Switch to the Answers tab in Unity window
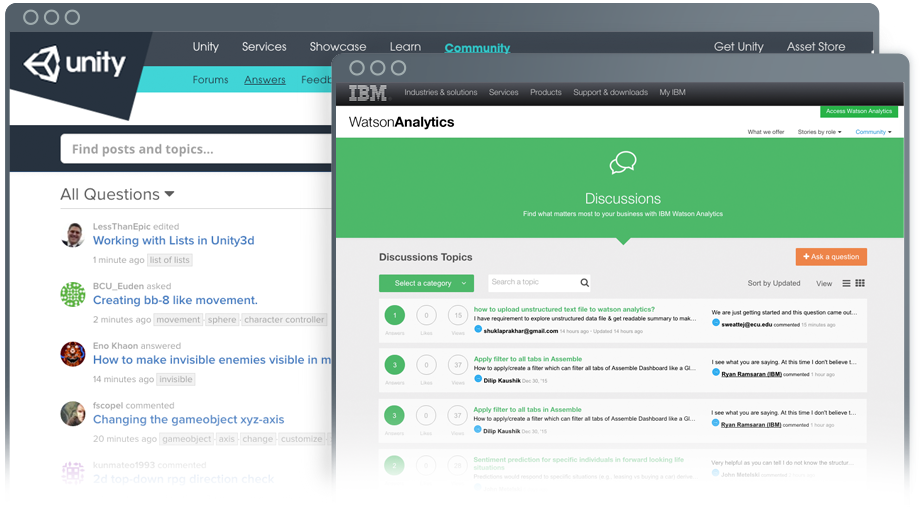 point(265,80)
